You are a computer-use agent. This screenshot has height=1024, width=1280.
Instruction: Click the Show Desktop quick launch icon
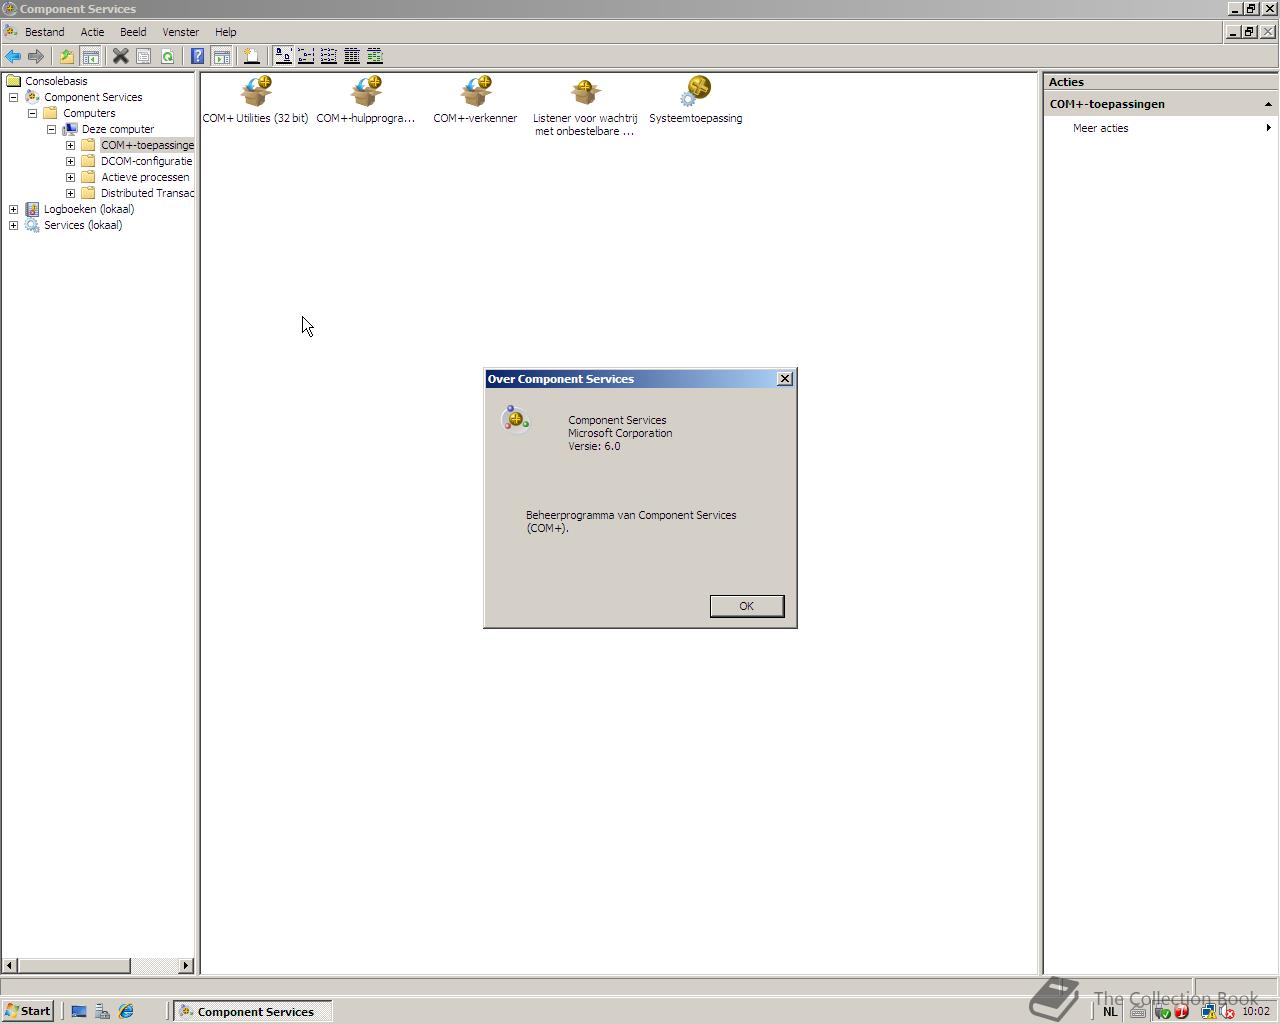(79, 1012)
